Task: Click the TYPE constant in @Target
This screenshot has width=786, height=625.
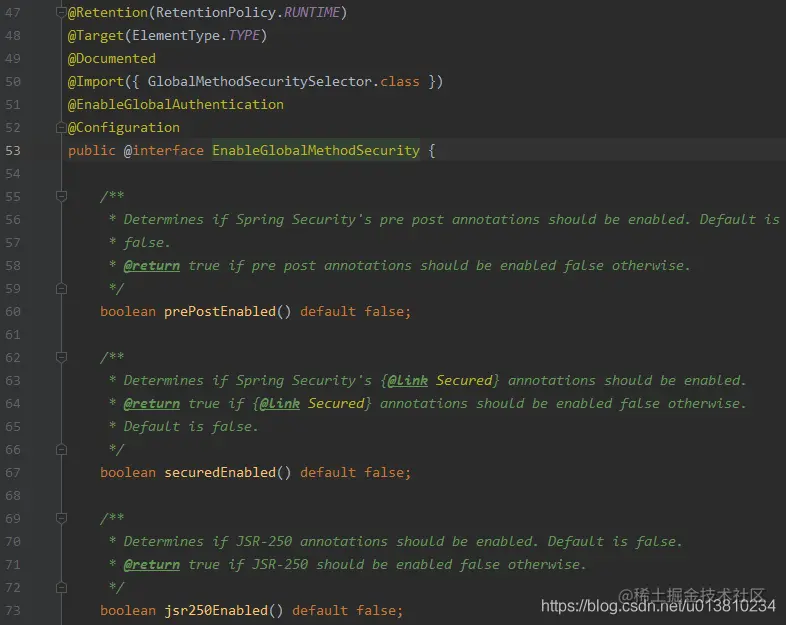Action: coord(244,36)
